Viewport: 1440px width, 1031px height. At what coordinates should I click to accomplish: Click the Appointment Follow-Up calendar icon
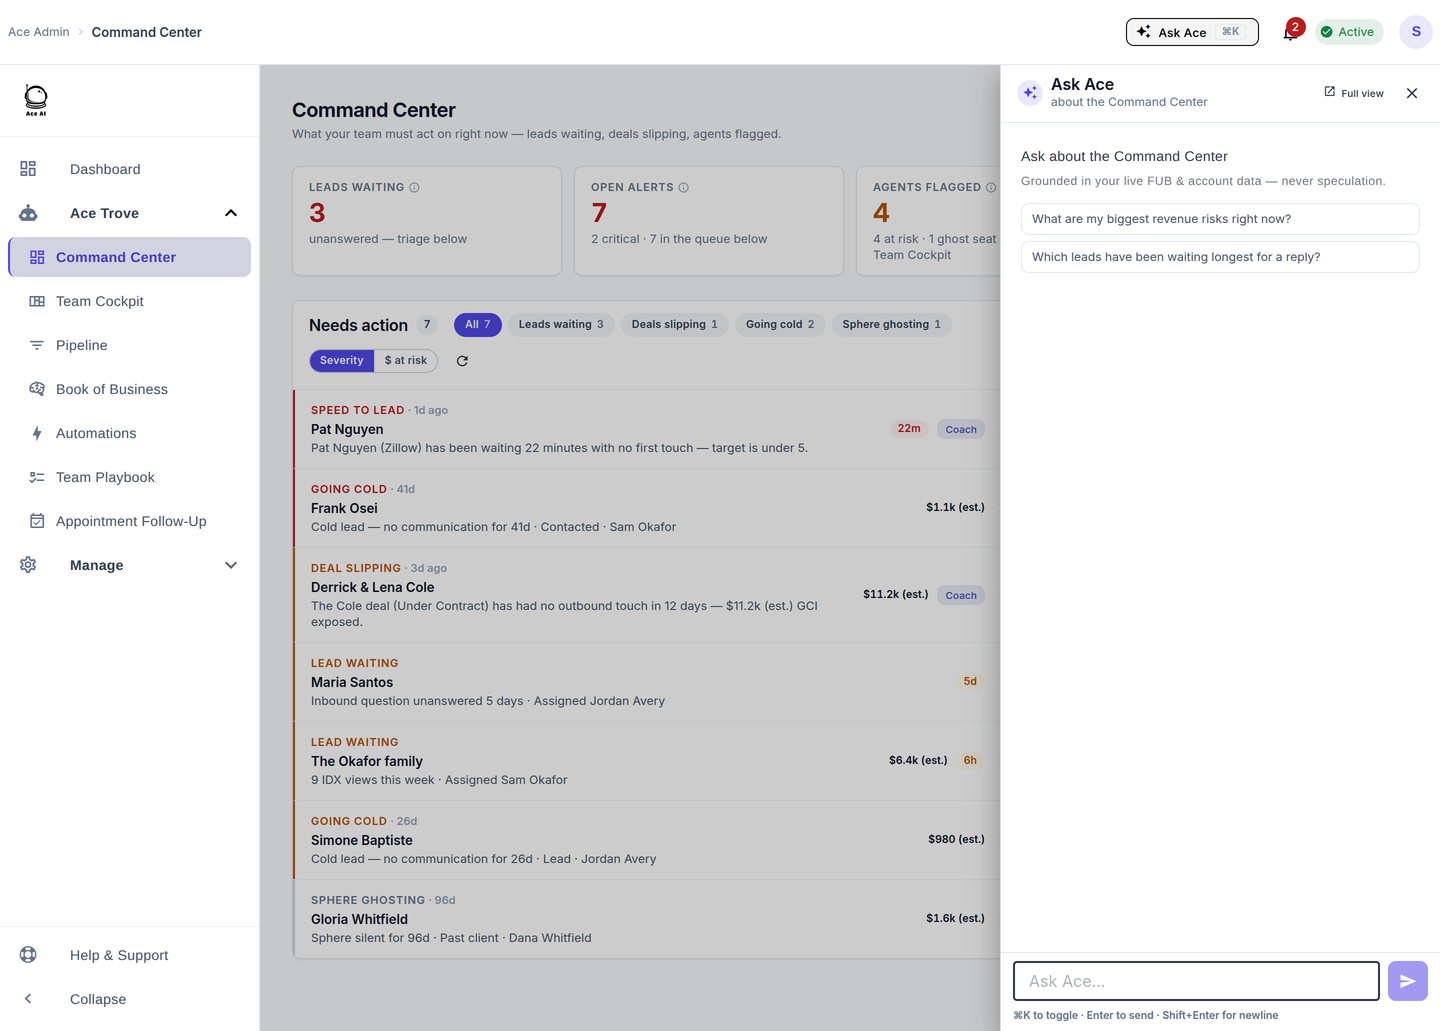pos(37,521)
